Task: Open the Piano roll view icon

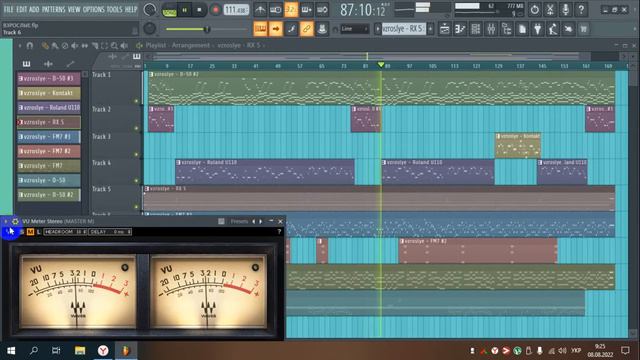Action: click(460, 29)
